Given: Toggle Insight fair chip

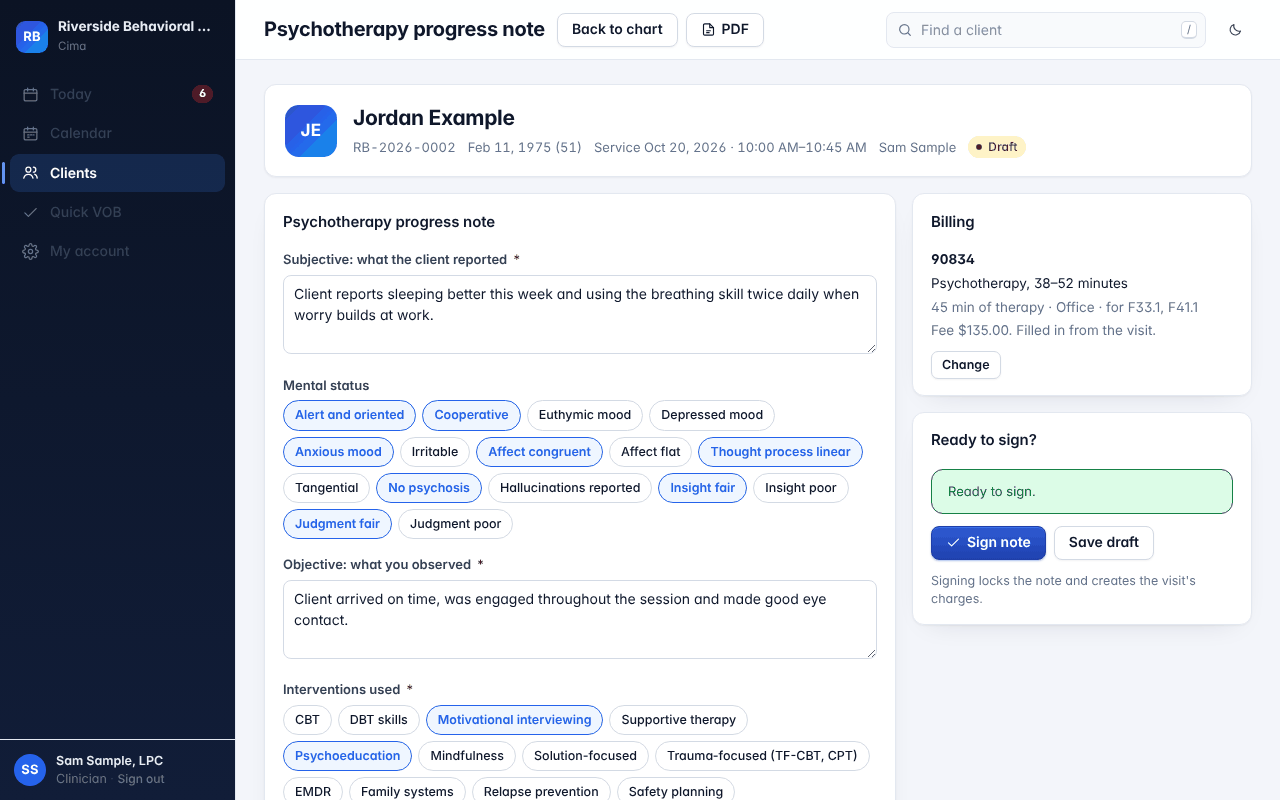Looking at the screenshot, I should pos(702,488).
